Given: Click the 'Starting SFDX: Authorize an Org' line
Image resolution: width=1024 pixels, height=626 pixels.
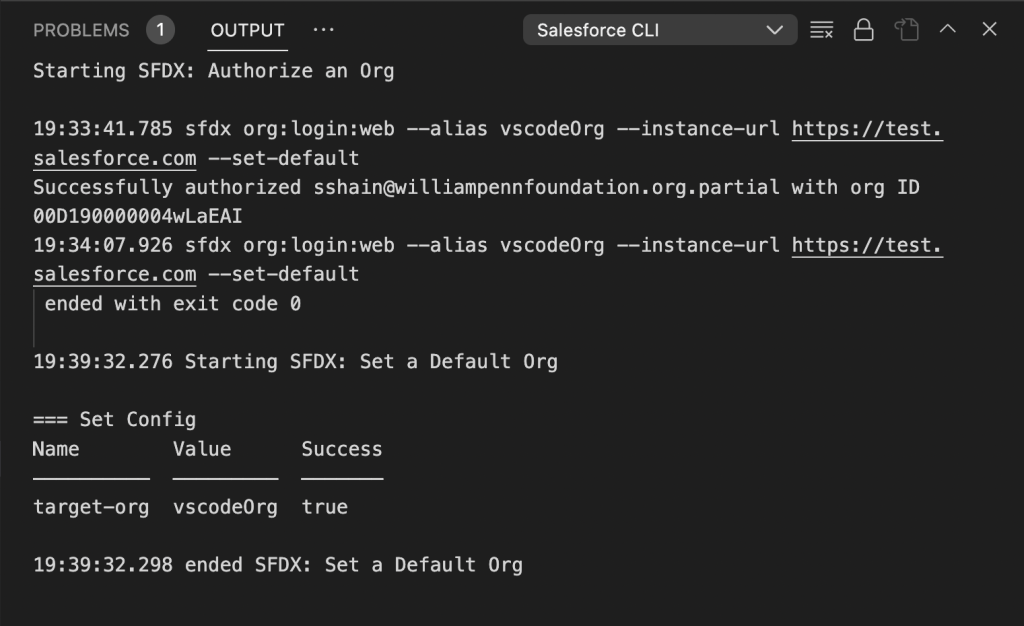Looking at the screenshot, I should 214,71.
